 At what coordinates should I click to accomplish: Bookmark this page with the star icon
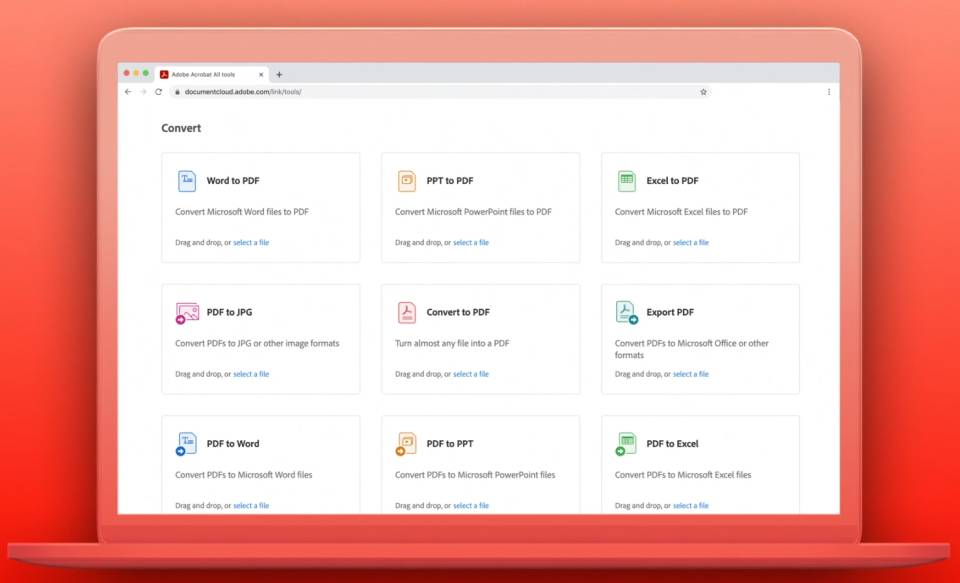coord(703,92)
